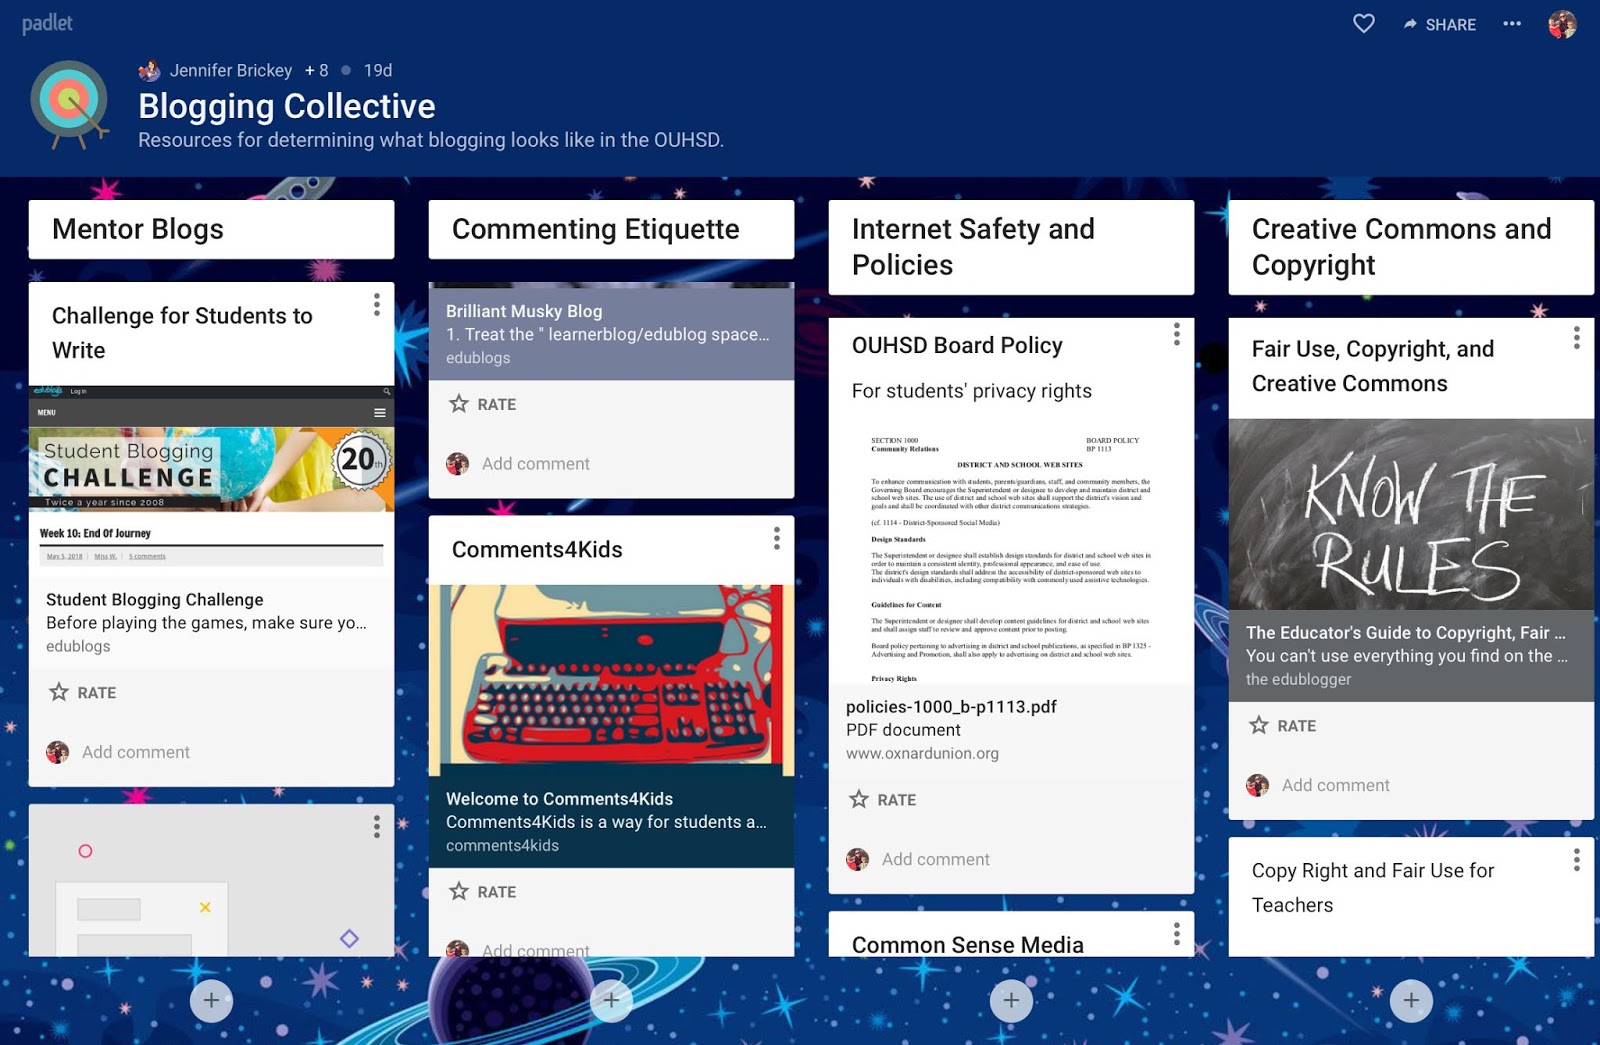Rate the Brilliant Musky Blog post
The image size is (1600, 1045).
point(483,404)
